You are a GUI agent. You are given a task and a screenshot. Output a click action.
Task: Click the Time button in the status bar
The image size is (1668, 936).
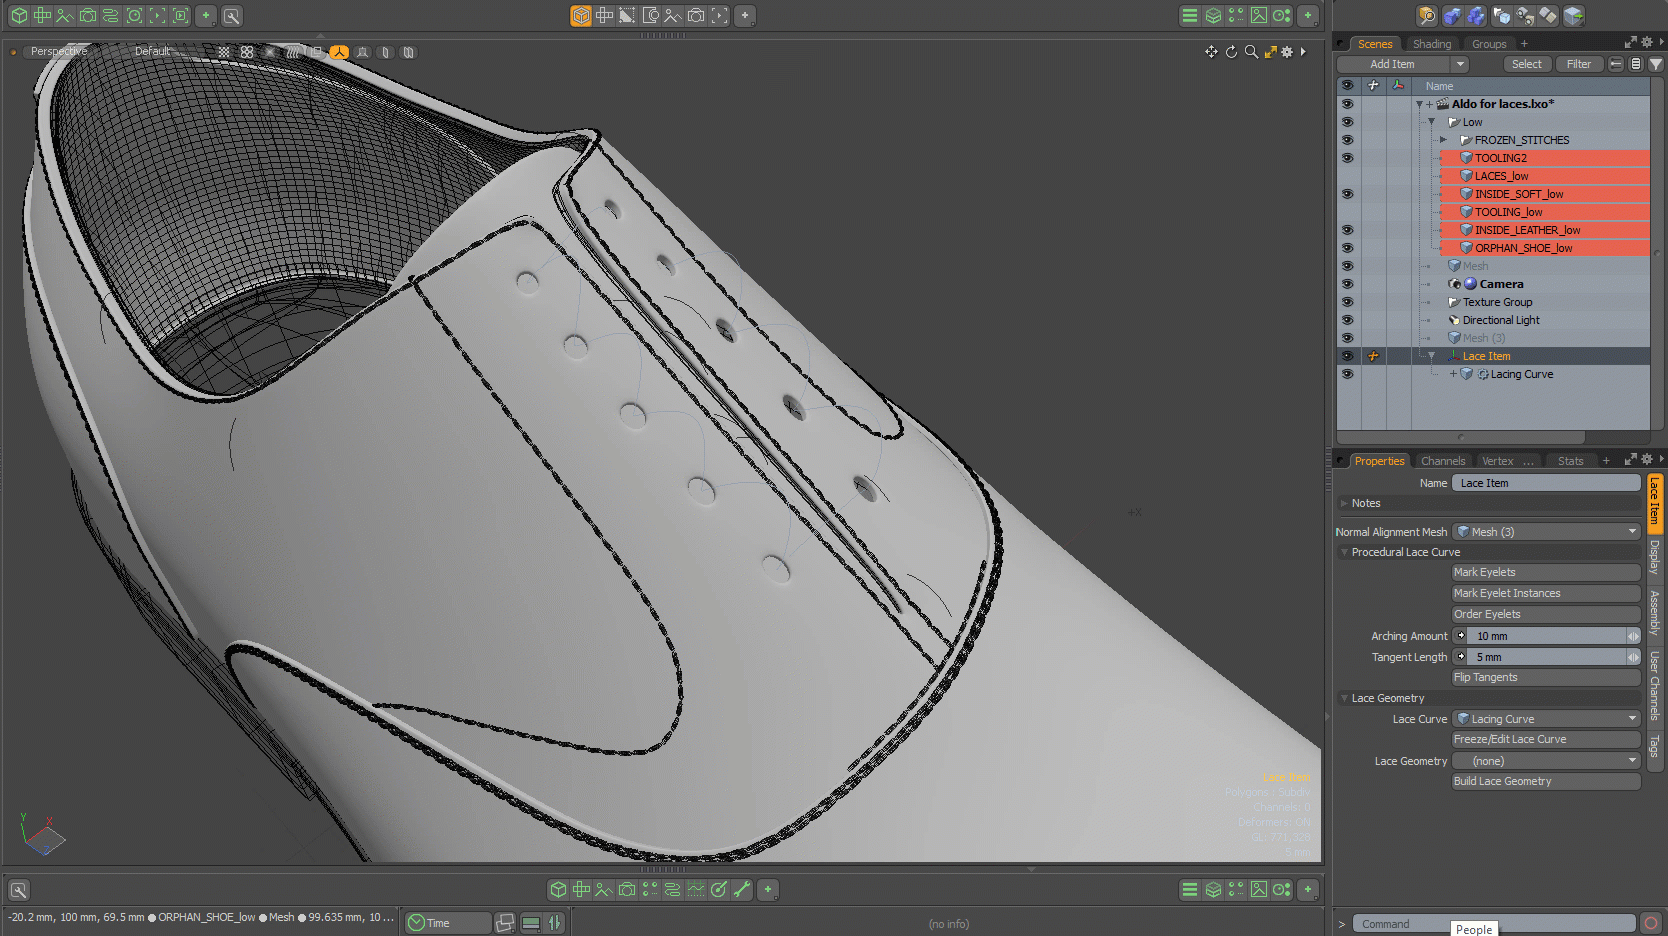[446, 923]
